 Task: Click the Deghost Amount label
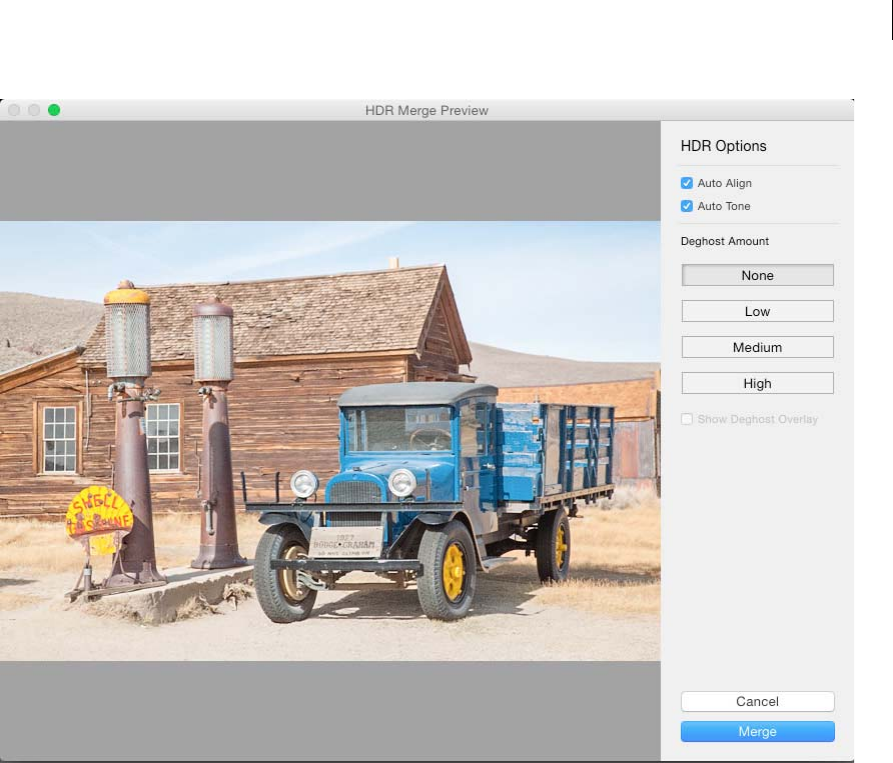click(x=724, y=241)
